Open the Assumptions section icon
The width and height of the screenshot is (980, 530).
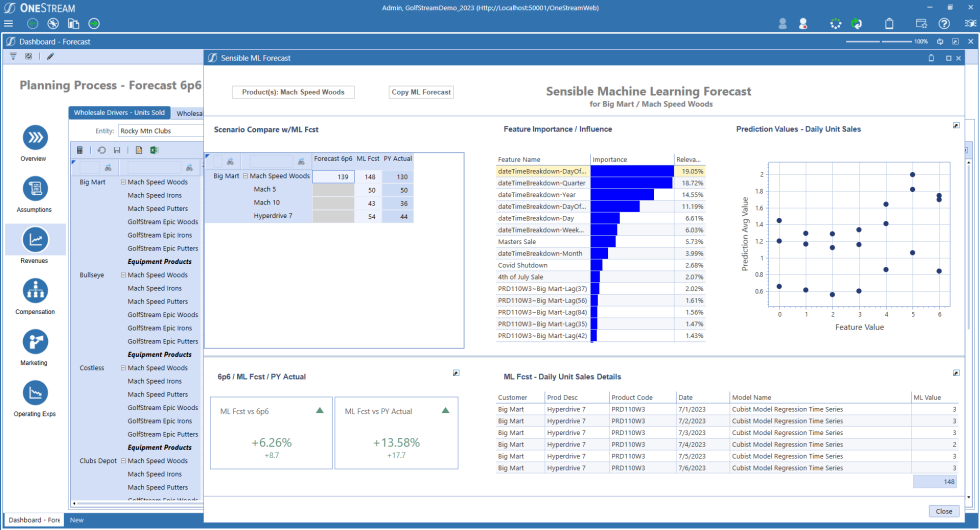click(35, 189)
